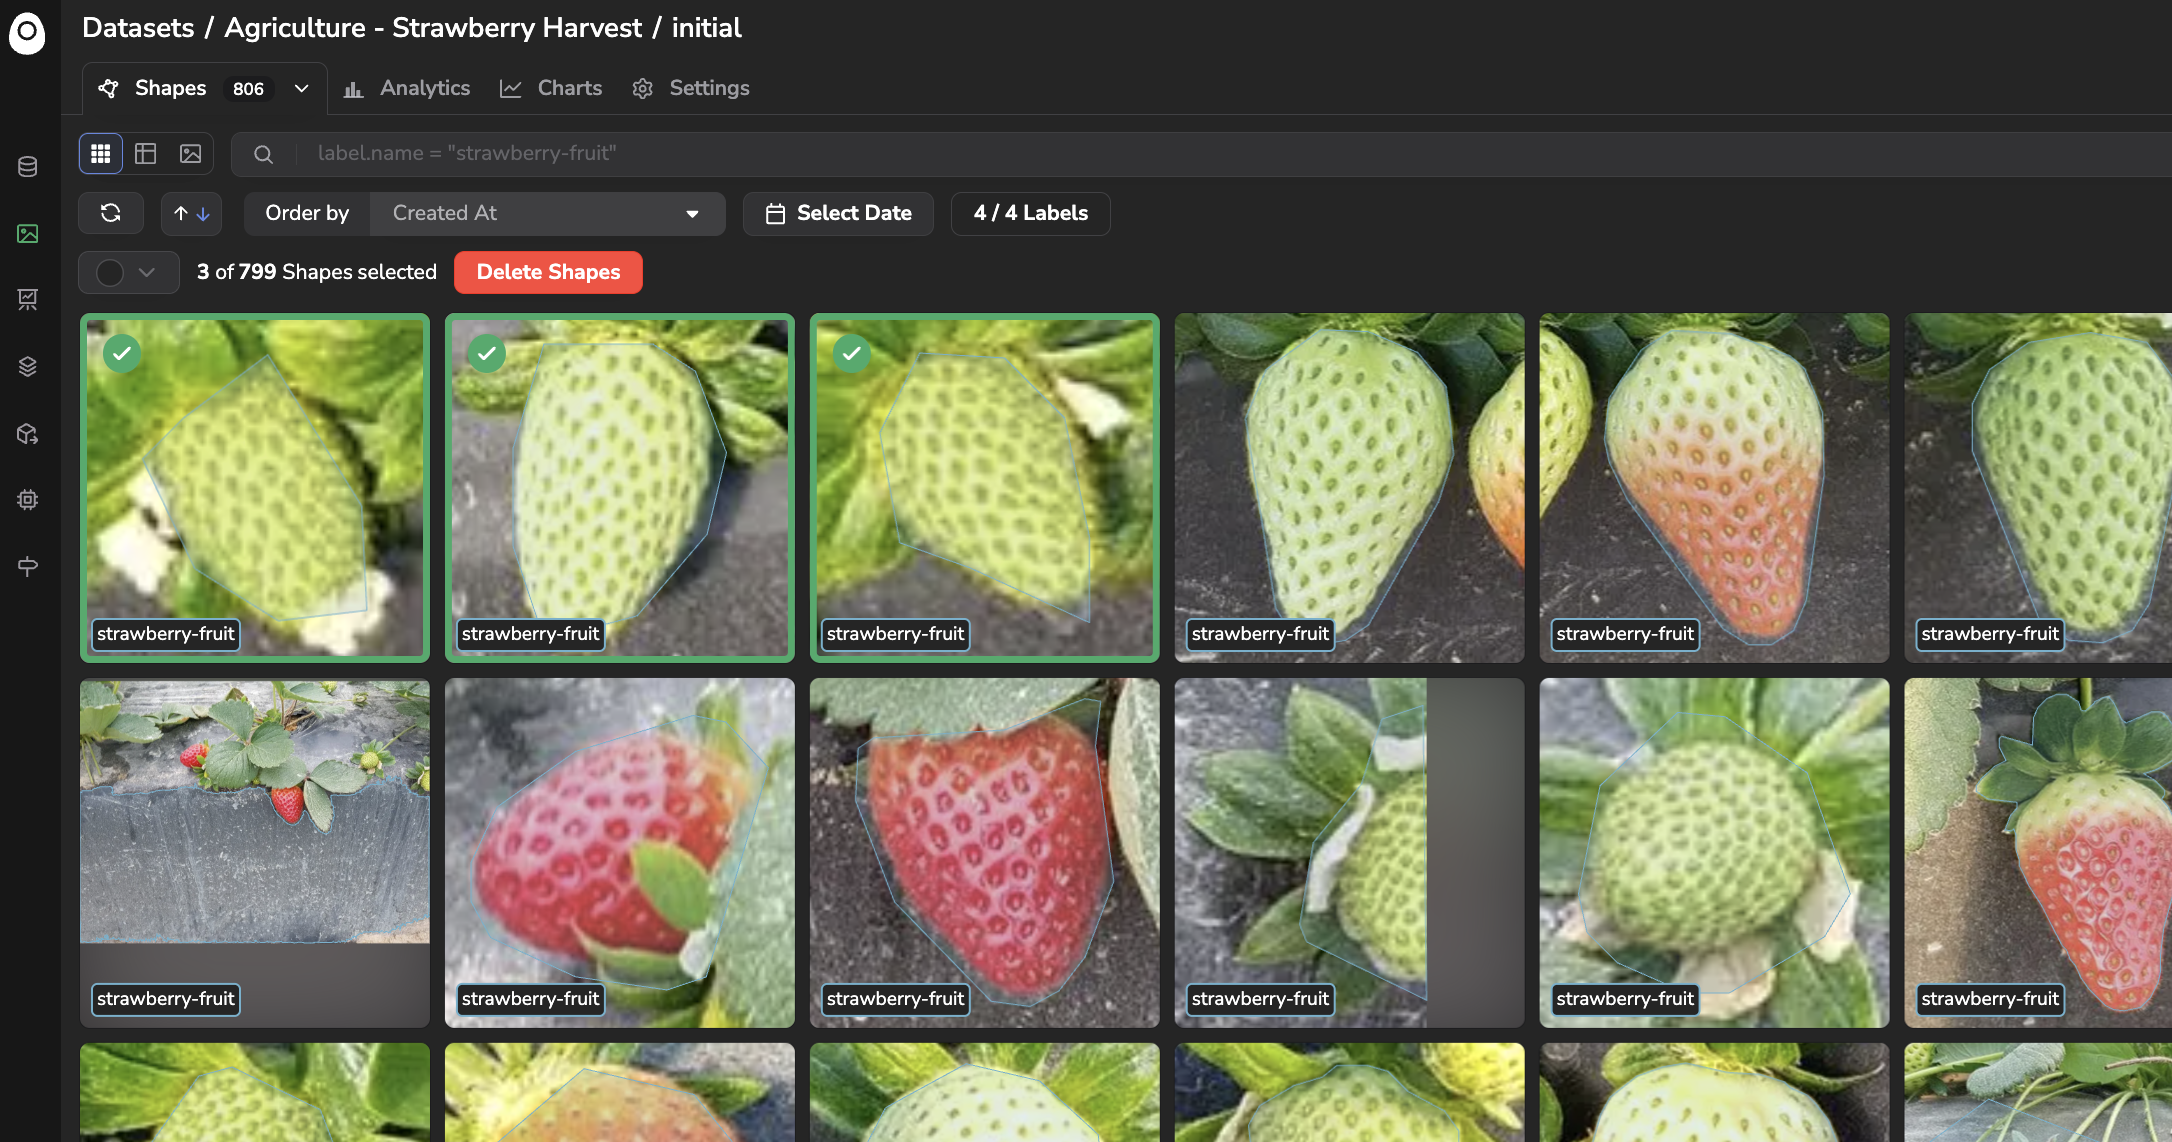Viewport: 2172px width, 1142px height.
Task: Open the signpost sidebar icon
Action: (x=28, y=566)
